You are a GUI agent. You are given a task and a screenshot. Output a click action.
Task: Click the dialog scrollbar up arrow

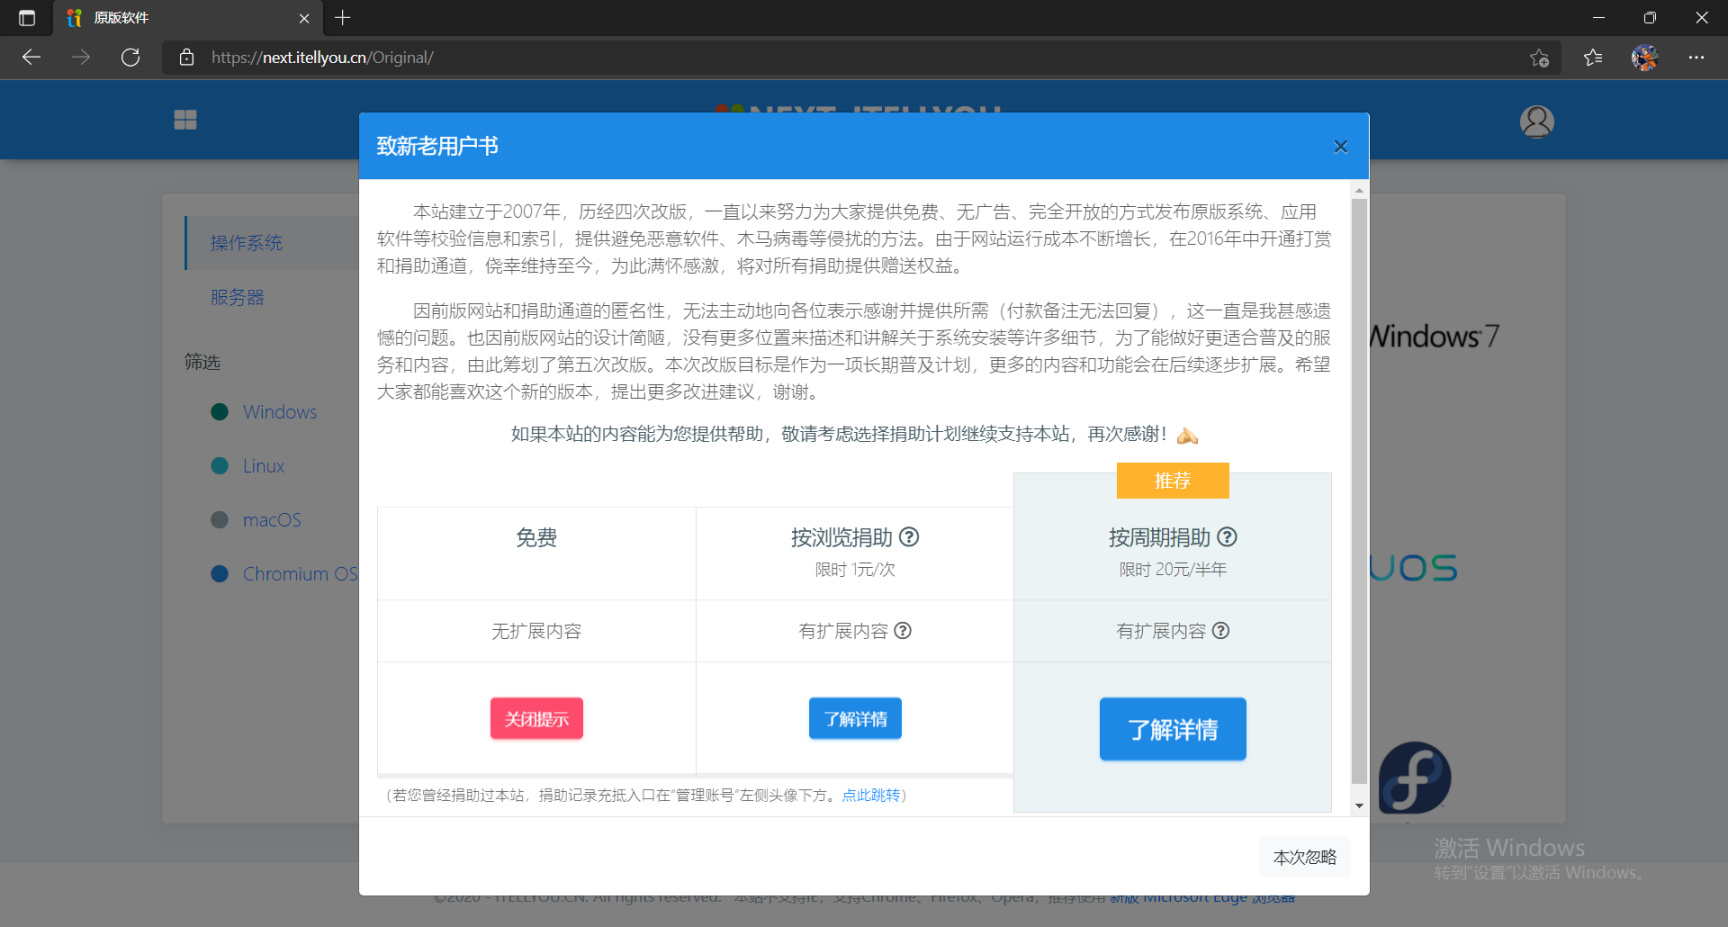(x=1359, y=190)
